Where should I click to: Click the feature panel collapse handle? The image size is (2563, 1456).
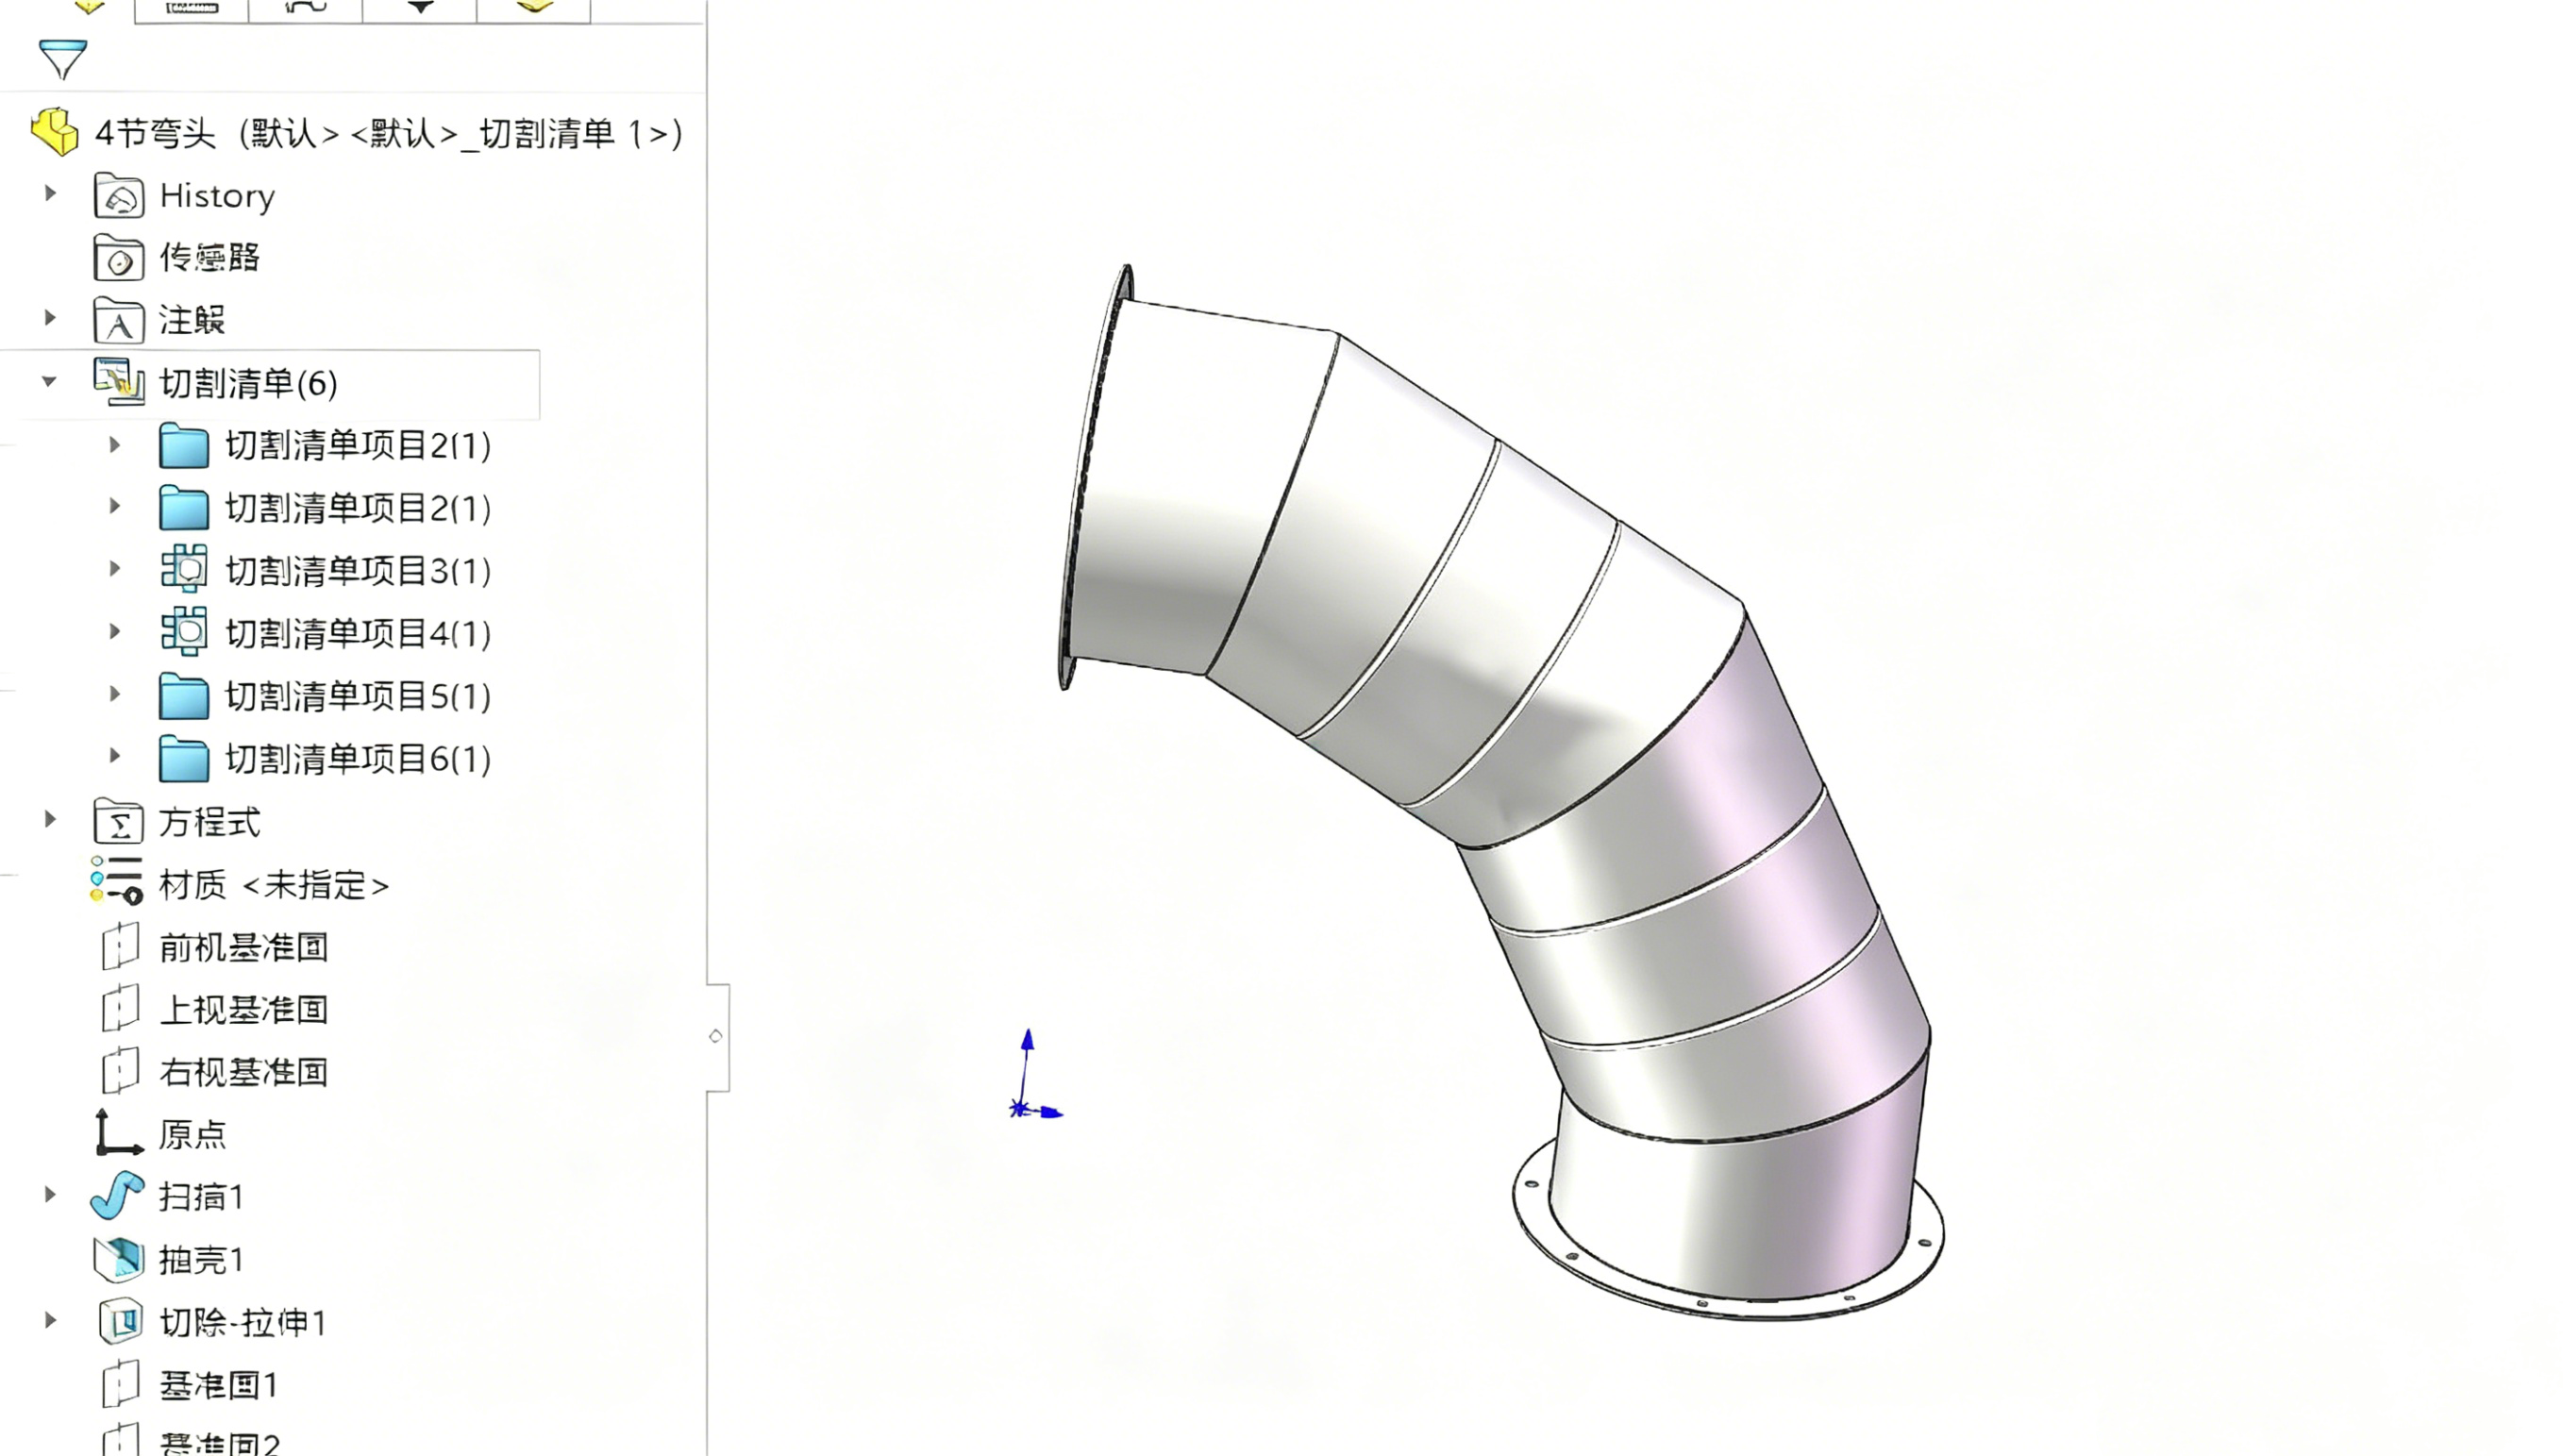click(x=717, y=1037)
